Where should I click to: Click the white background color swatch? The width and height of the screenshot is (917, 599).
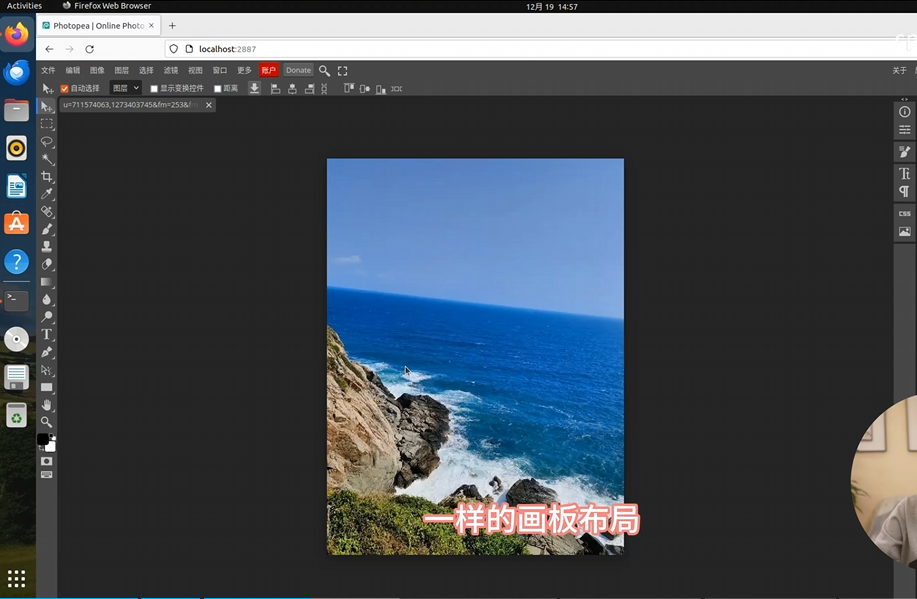pyautogui.click(x=51, y=446)
